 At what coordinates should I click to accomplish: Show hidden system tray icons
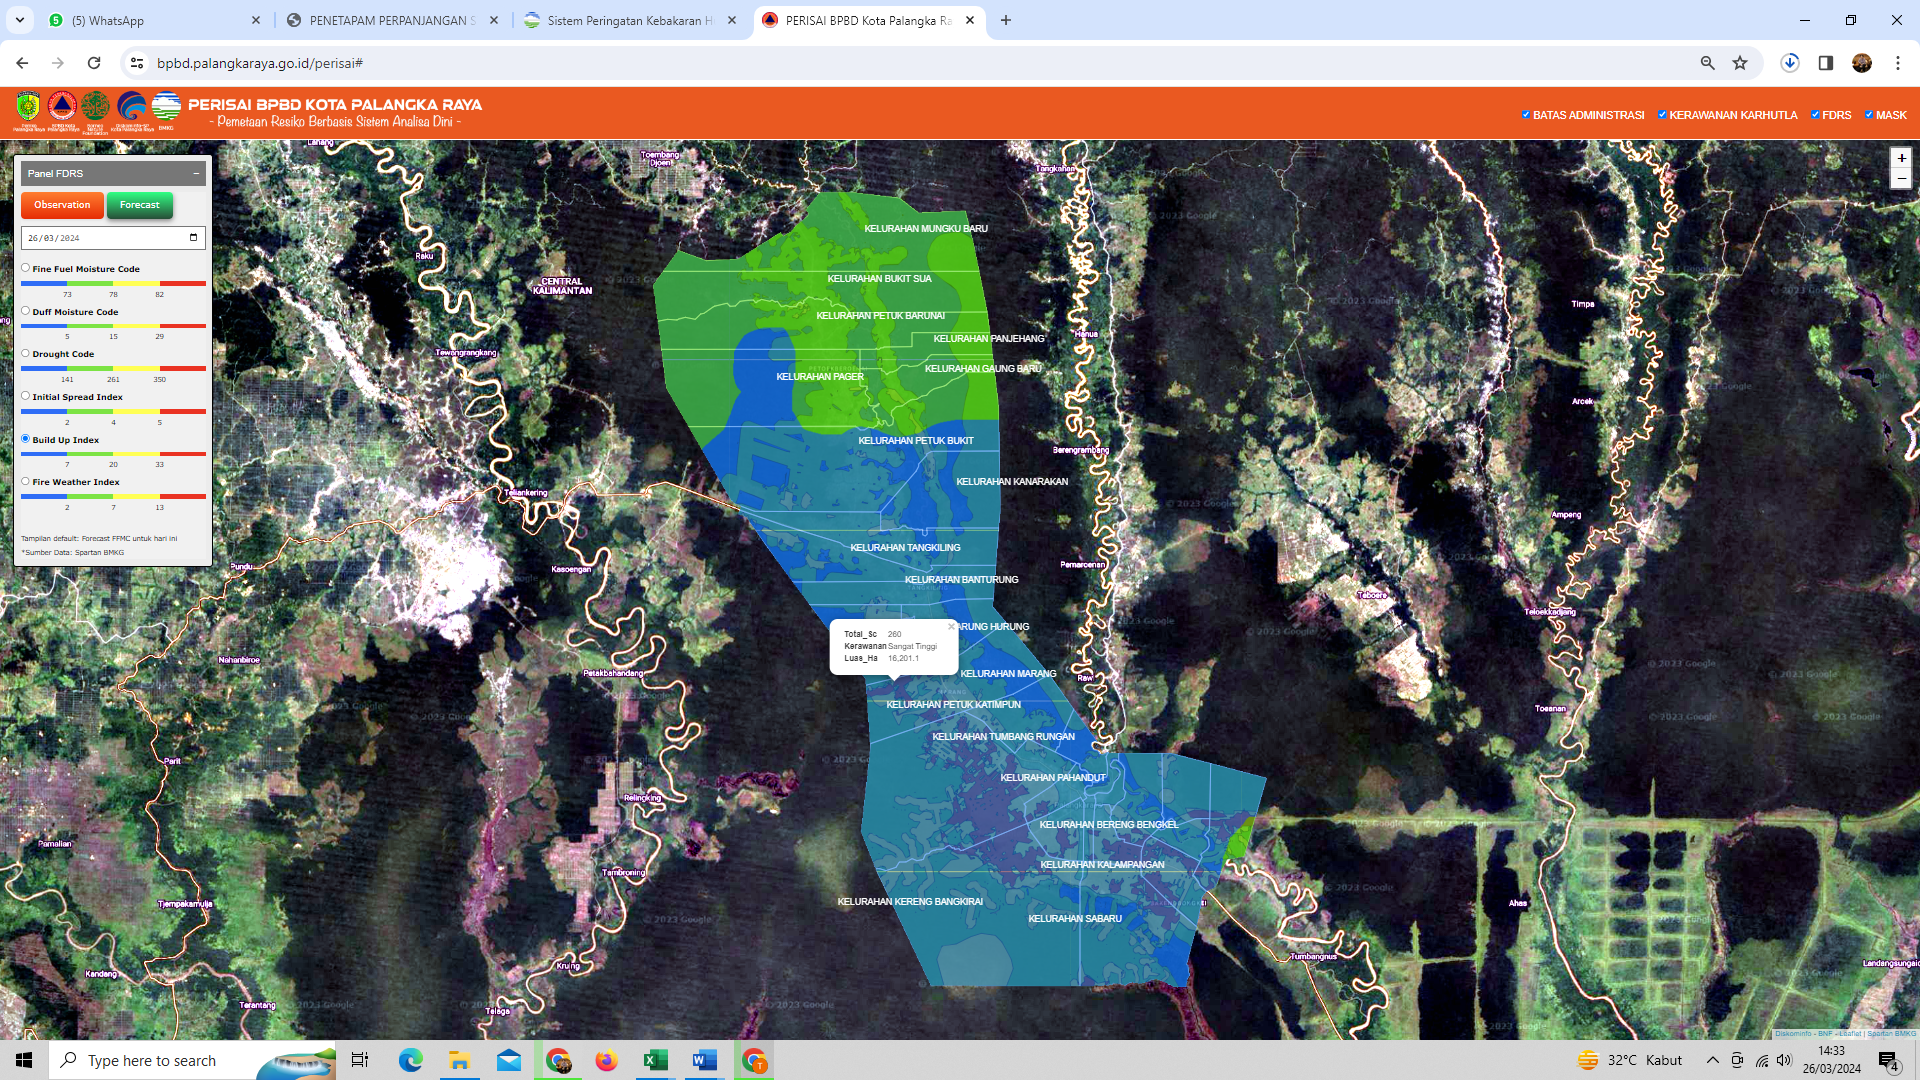click(1713, 1060)
